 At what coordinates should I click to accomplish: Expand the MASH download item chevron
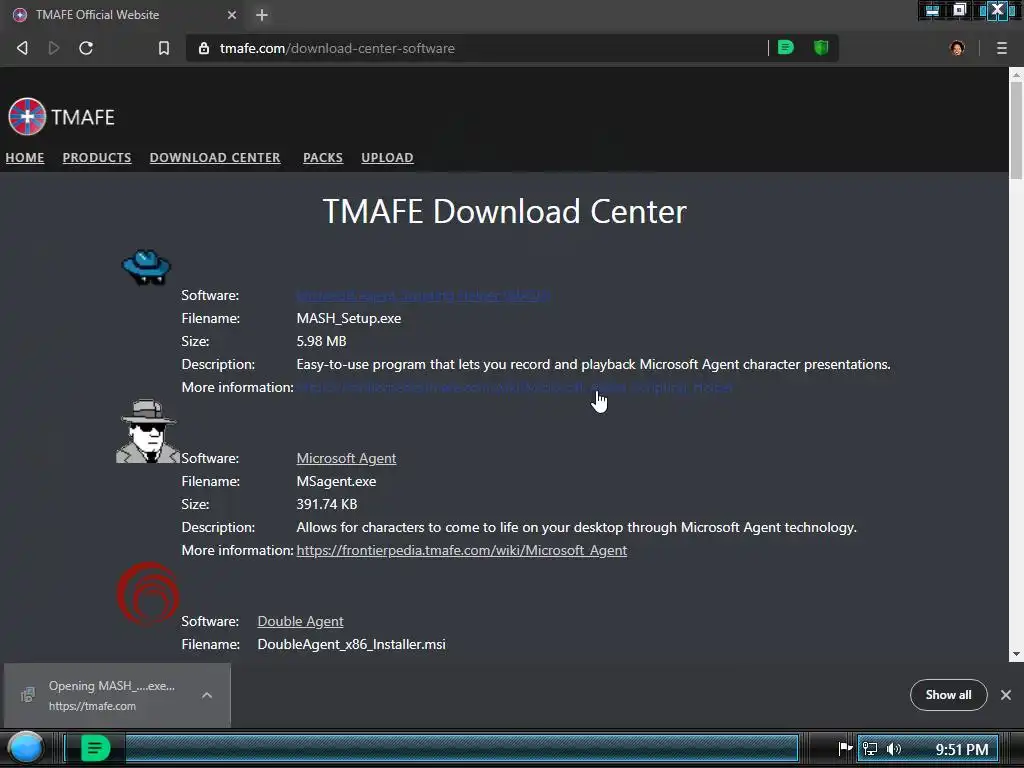[x=207, y=696]
